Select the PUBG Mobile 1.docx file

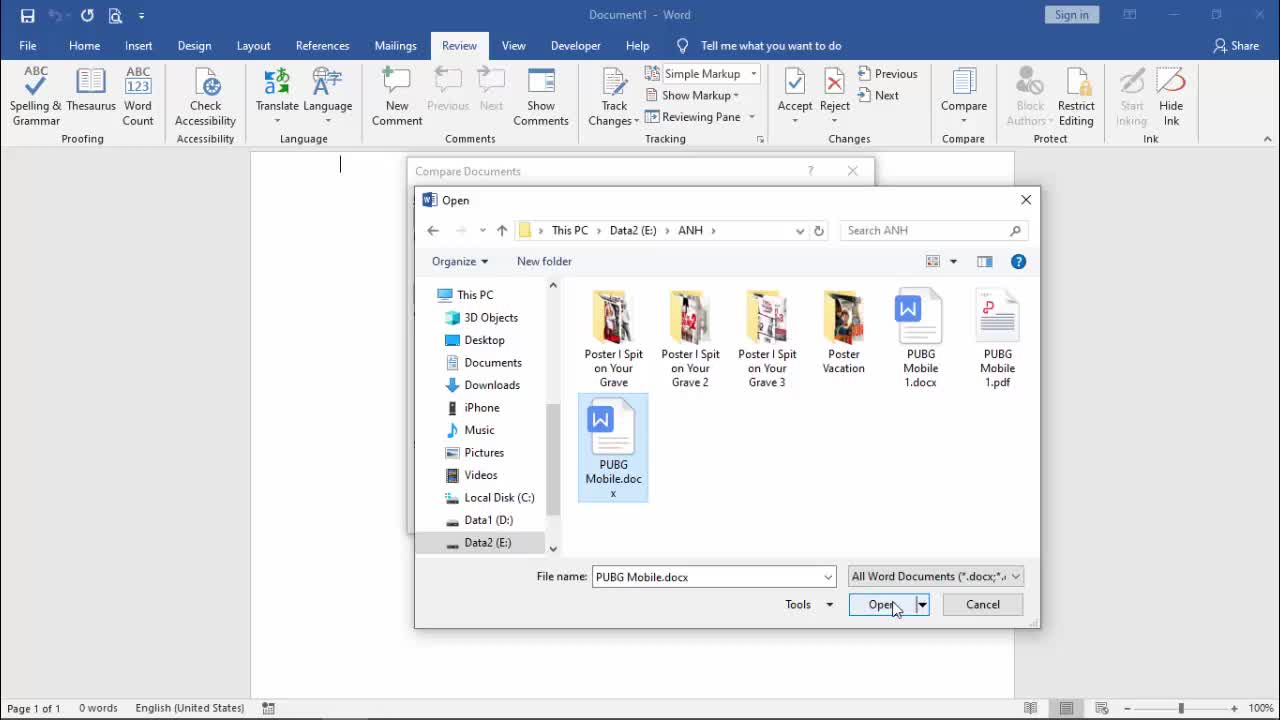921,340
